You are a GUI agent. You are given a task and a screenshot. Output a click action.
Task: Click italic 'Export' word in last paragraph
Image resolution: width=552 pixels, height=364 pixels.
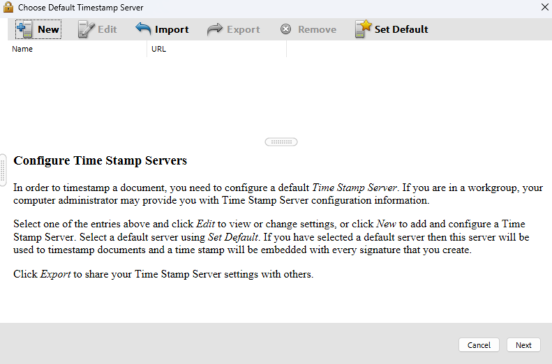pyautogui.click(x=55, y=274)
